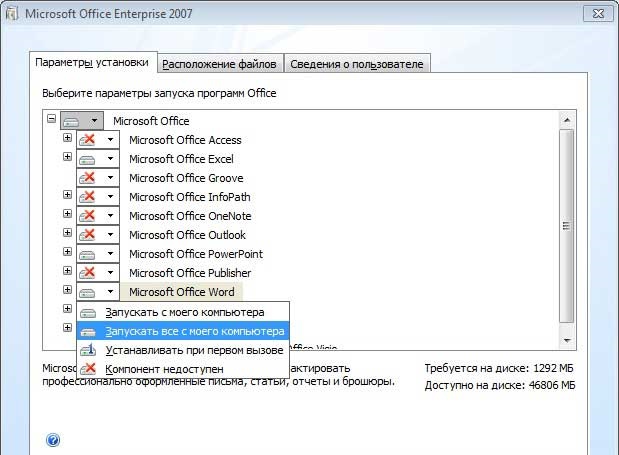619x455 pixels.
Task: Select the root 'Microsoft Office' tree label
Action: pos(151,121)
